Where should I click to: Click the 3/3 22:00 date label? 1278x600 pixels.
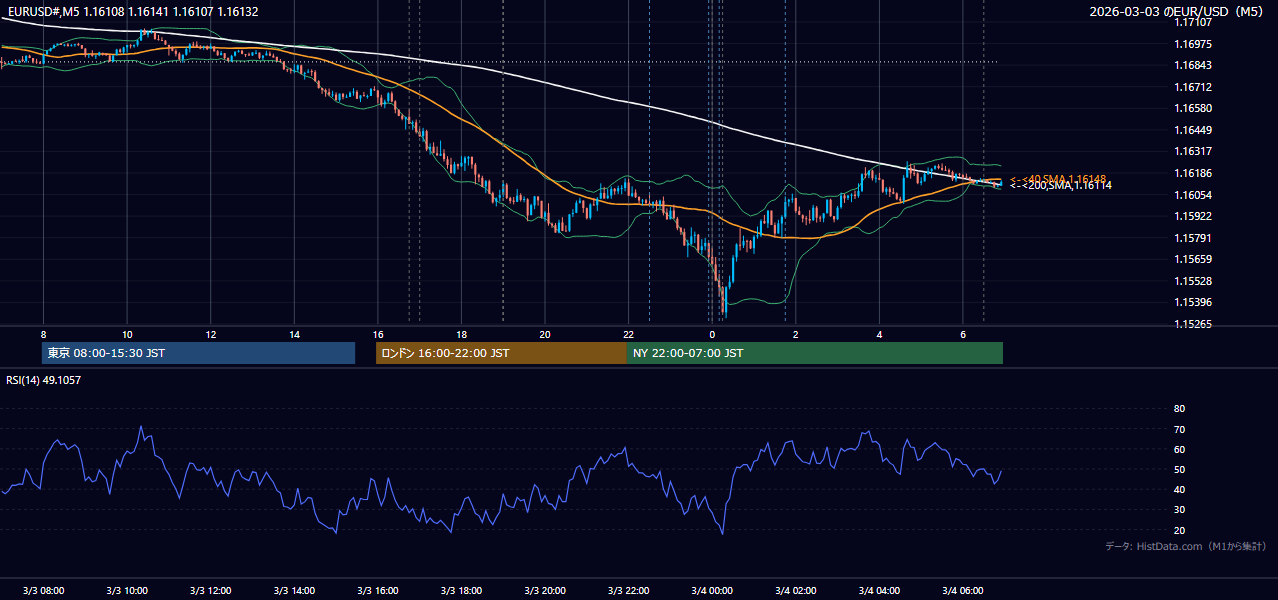[629, 590]
